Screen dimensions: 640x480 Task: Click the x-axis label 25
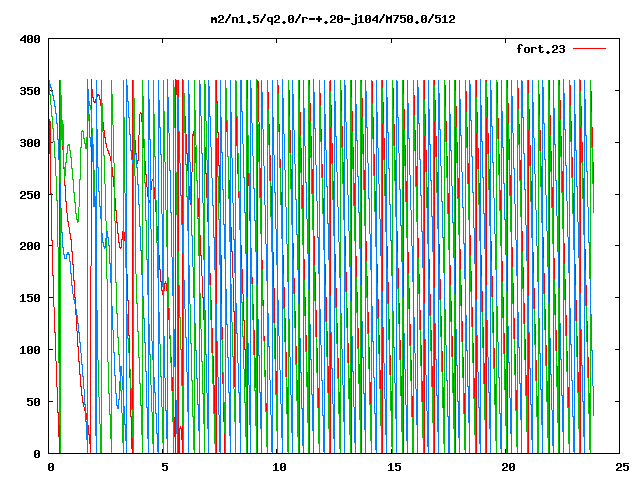[x=622, y=467]
